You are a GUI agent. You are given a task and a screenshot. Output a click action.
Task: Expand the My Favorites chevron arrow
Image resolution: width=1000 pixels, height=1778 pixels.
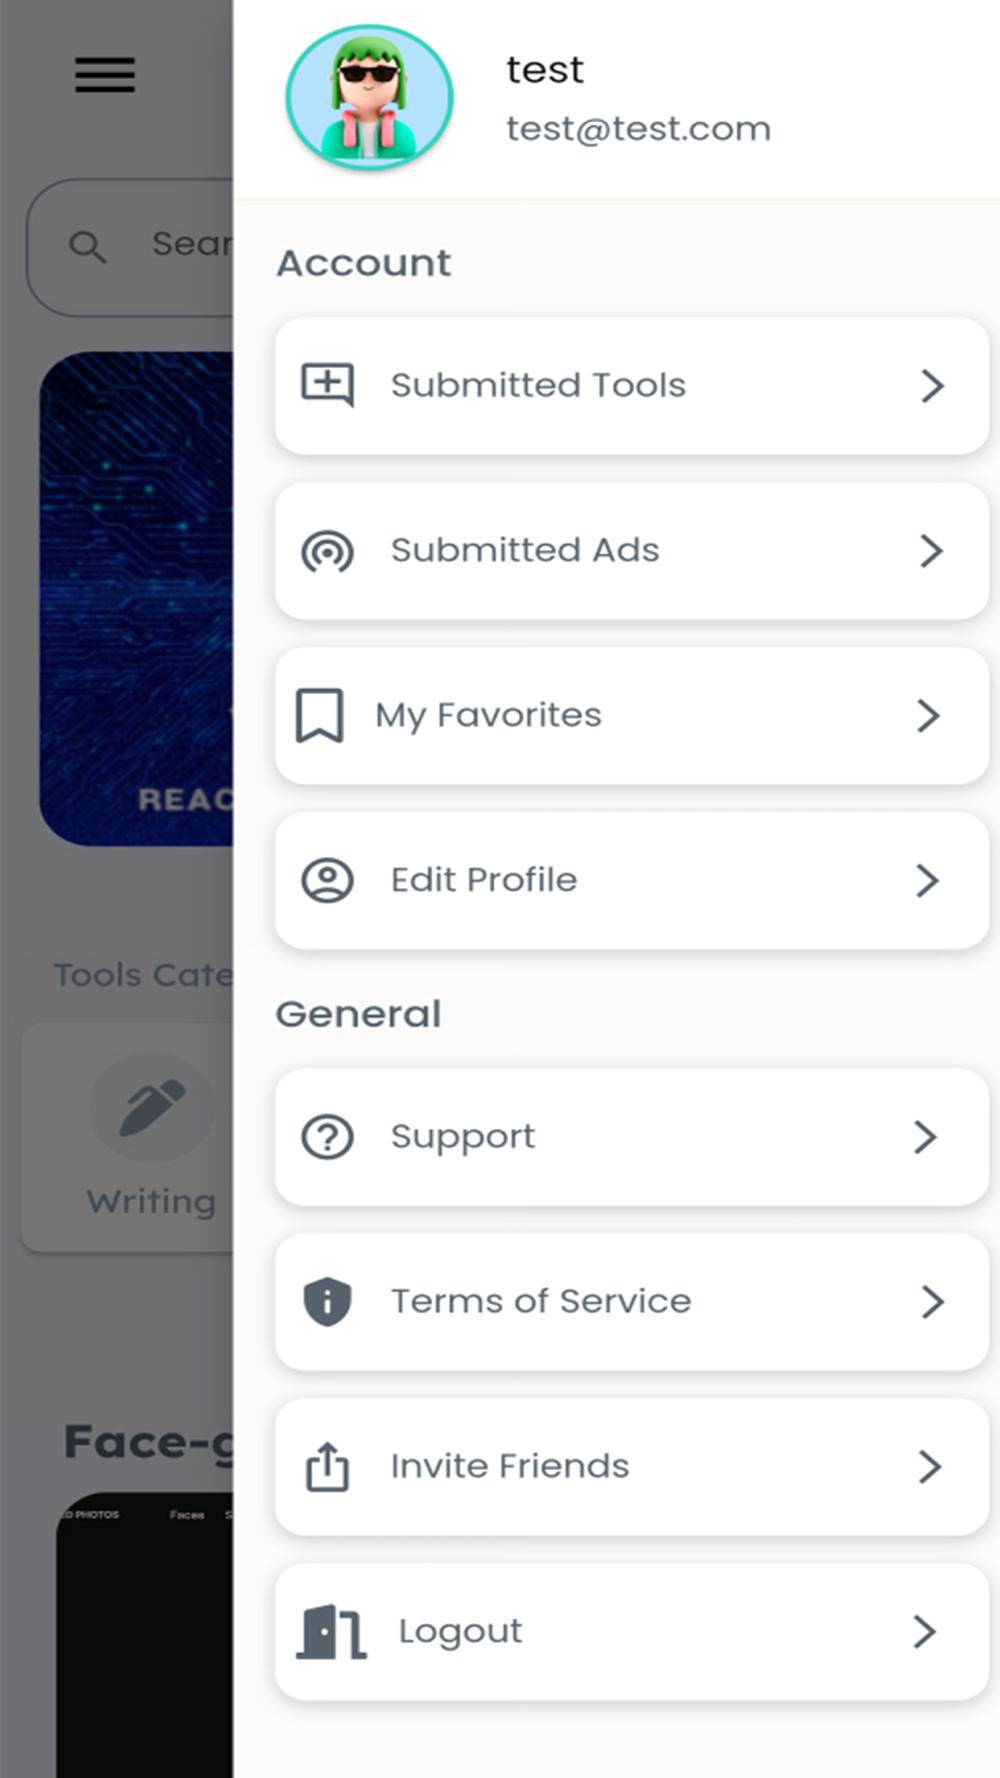[x=928, y=716]
